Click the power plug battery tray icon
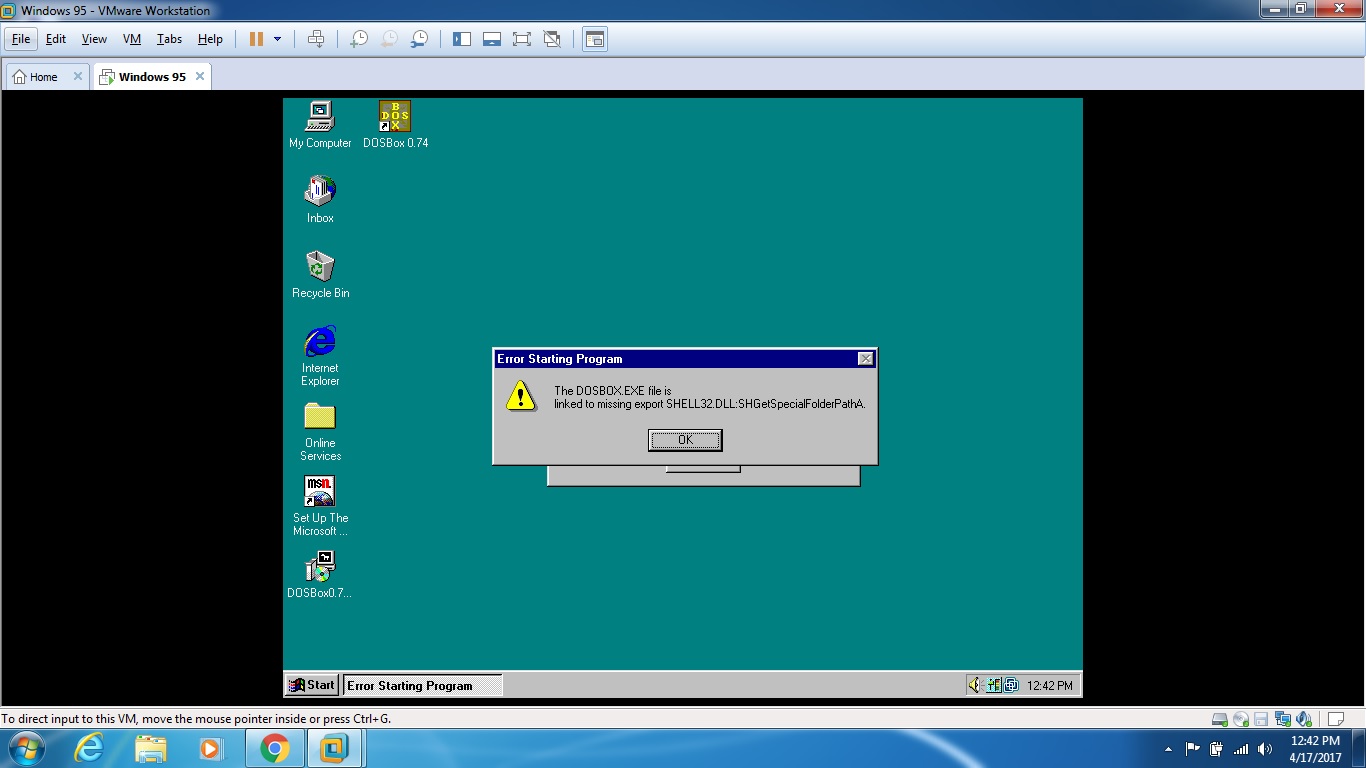The height and width of the screenshot is (768, 1366). coord(1216,749)
